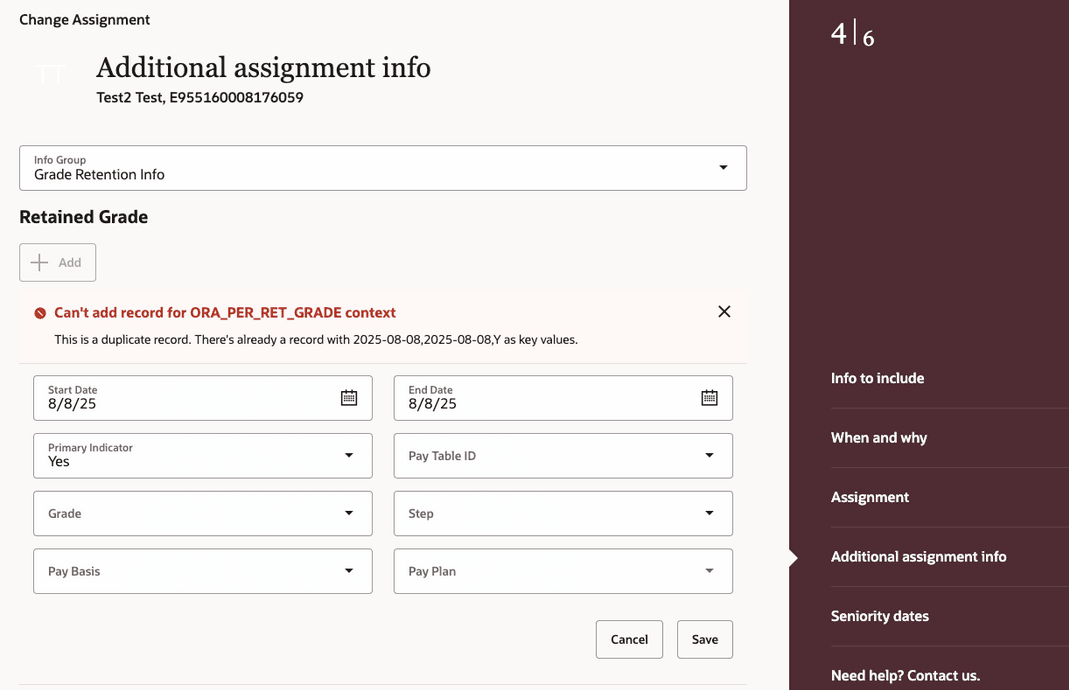Click the Need help? Contact us link

coord(905,675)
